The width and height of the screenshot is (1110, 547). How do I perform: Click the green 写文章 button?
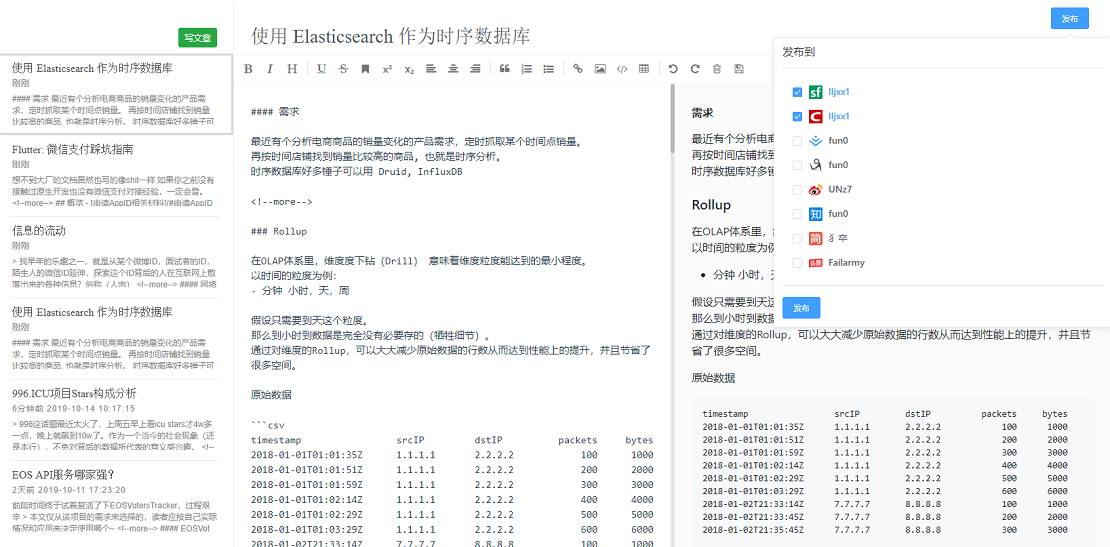tap(197, 38)
